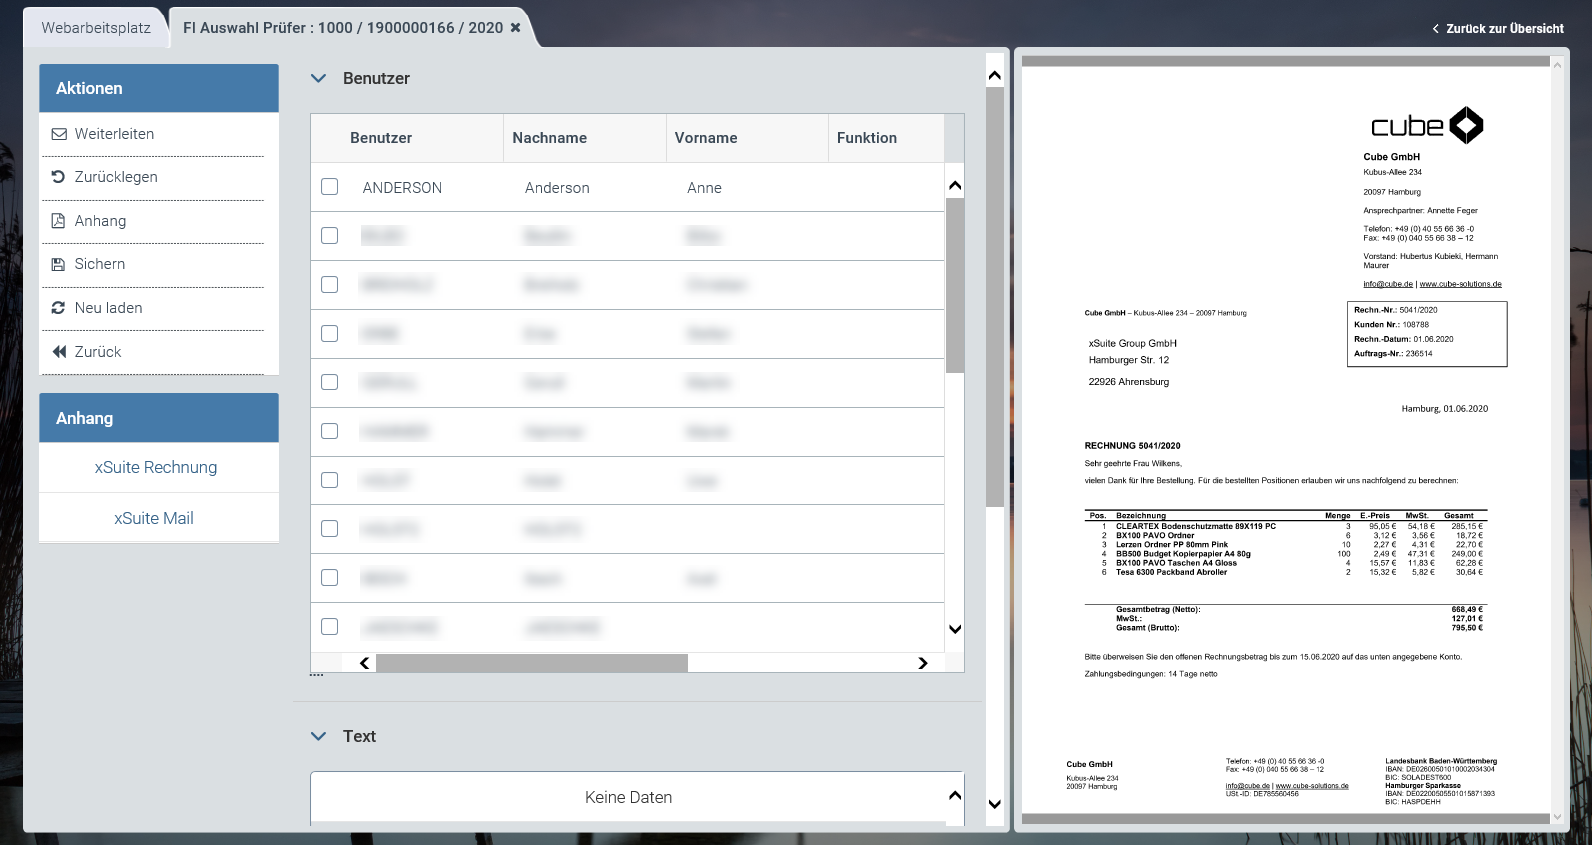The image size is (1592, 845).
Task: Click the Zurück double-arrow icon
Action: 59,352
